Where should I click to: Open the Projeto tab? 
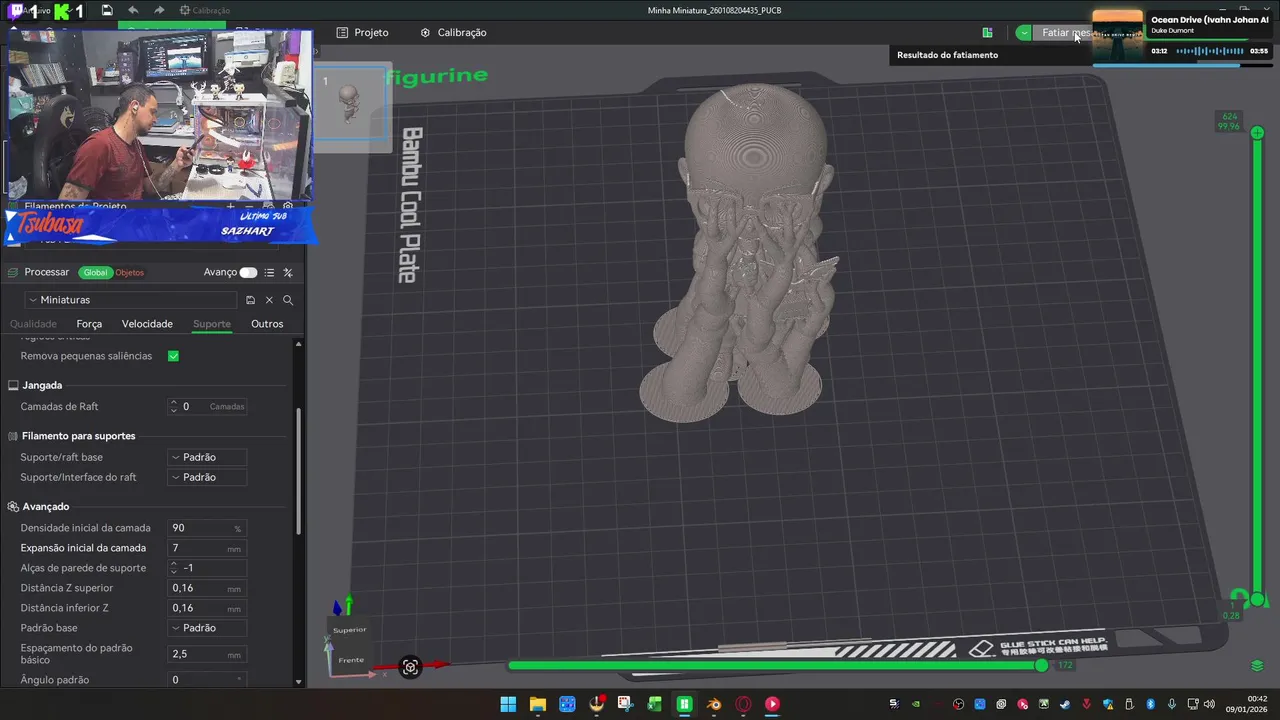click(x=362, y=32)
